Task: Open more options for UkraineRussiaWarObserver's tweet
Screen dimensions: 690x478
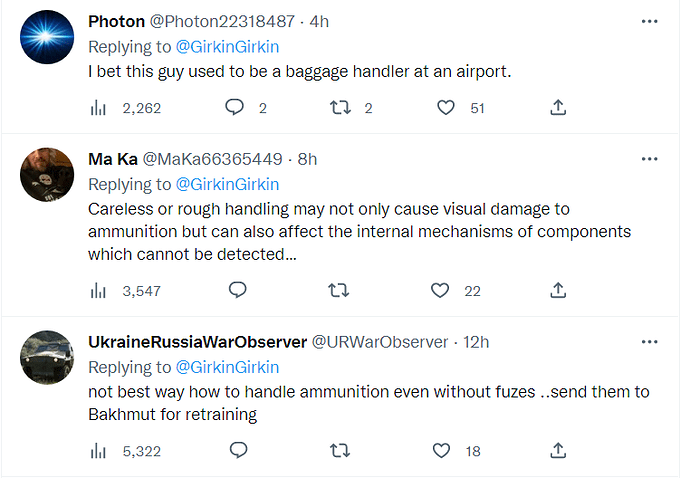Action: point(650,342)
